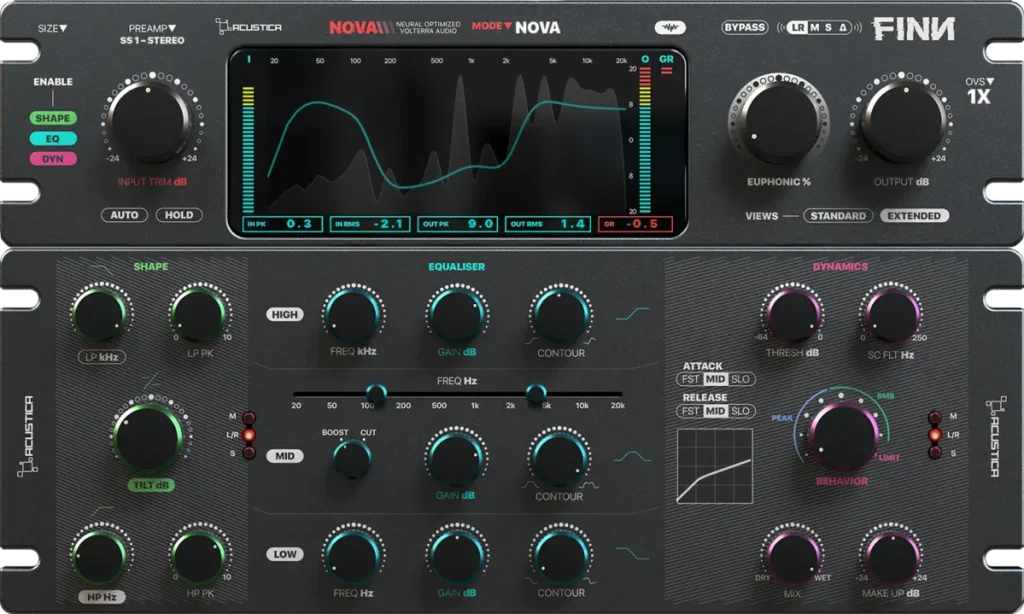Switch to EXTENDED view

[914, 216]
